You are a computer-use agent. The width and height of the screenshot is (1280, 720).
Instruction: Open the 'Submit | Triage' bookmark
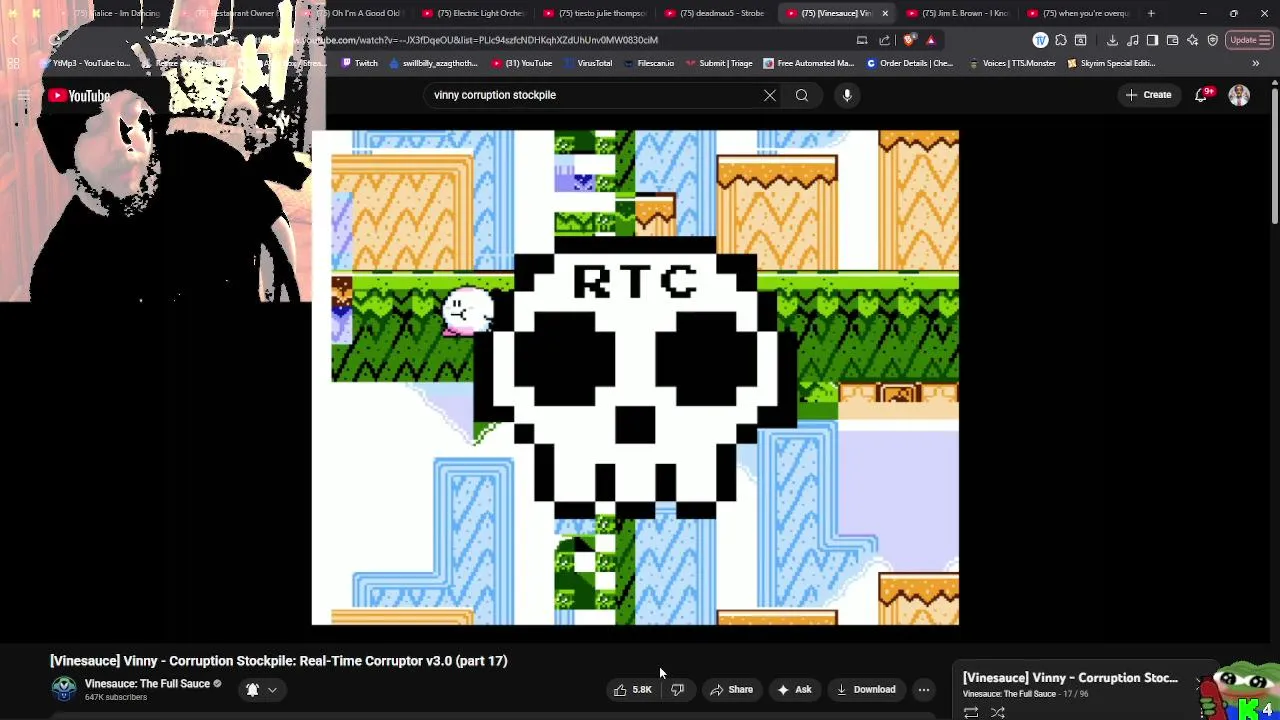(x=719, y=63)
